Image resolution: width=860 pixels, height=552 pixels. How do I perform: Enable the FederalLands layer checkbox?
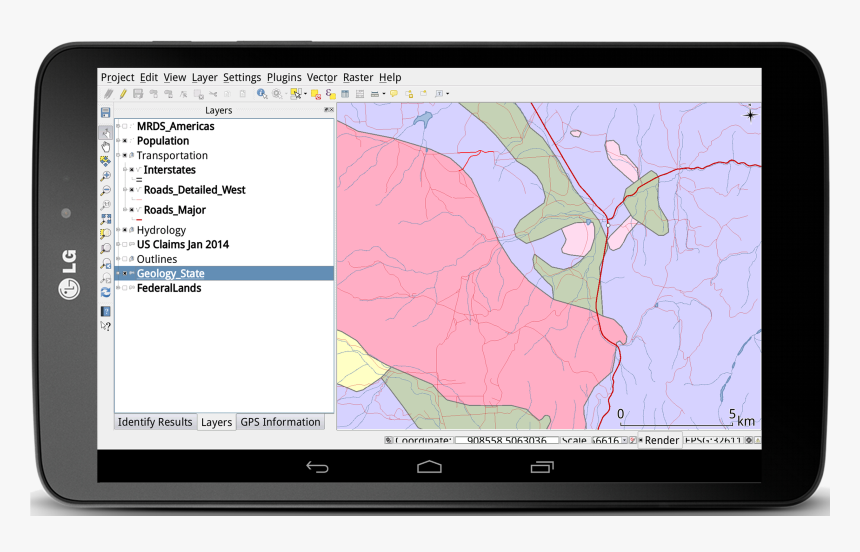[x=125, y=288]
